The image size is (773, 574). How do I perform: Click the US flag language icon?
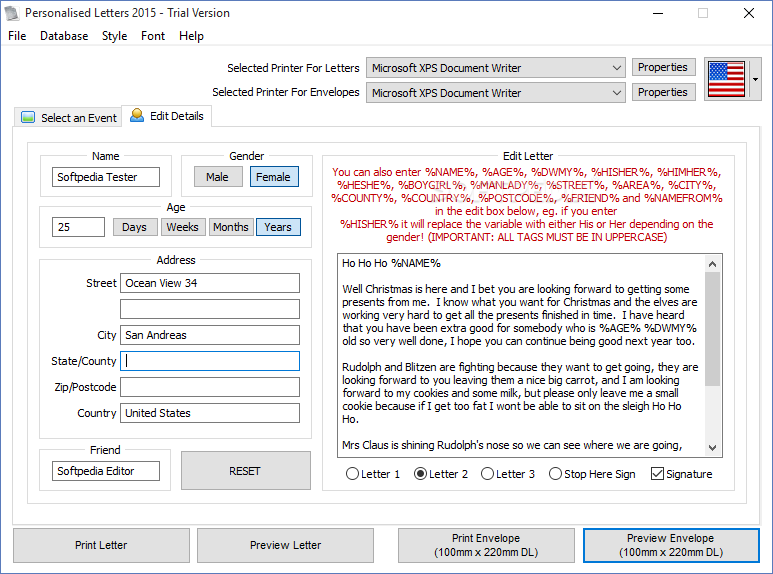[x=726, y=79]
